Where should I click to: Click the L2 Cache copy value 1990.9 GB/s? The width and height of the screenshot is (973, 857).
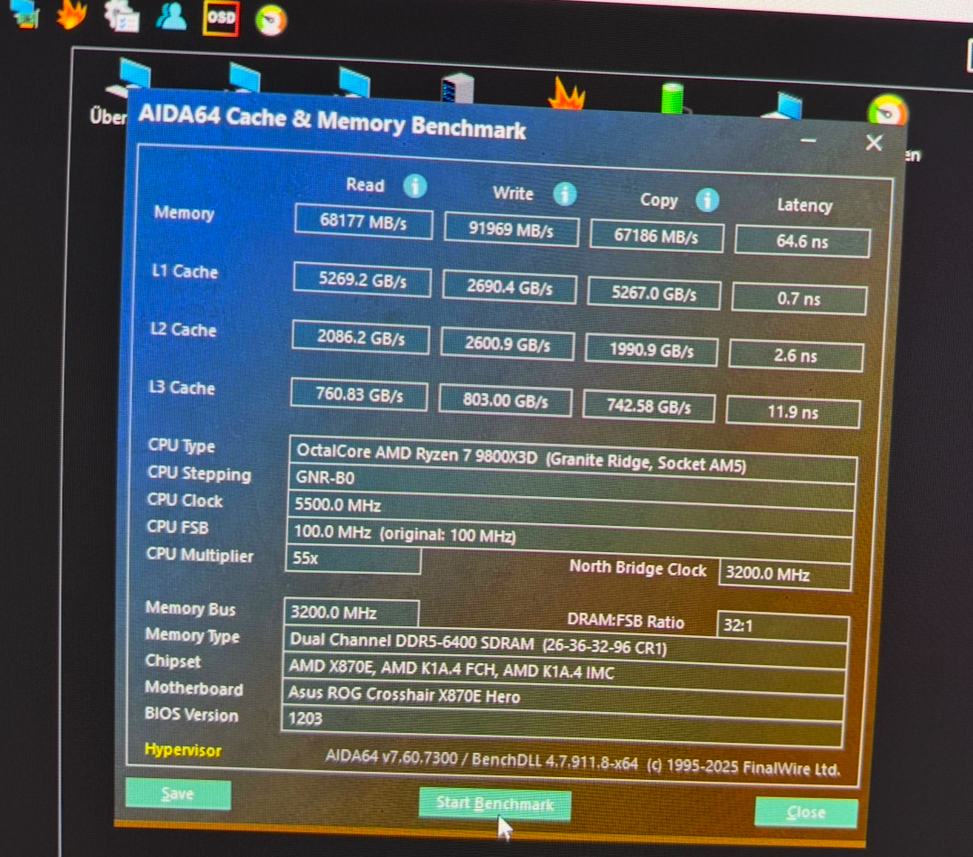click(x=652, y=350)
